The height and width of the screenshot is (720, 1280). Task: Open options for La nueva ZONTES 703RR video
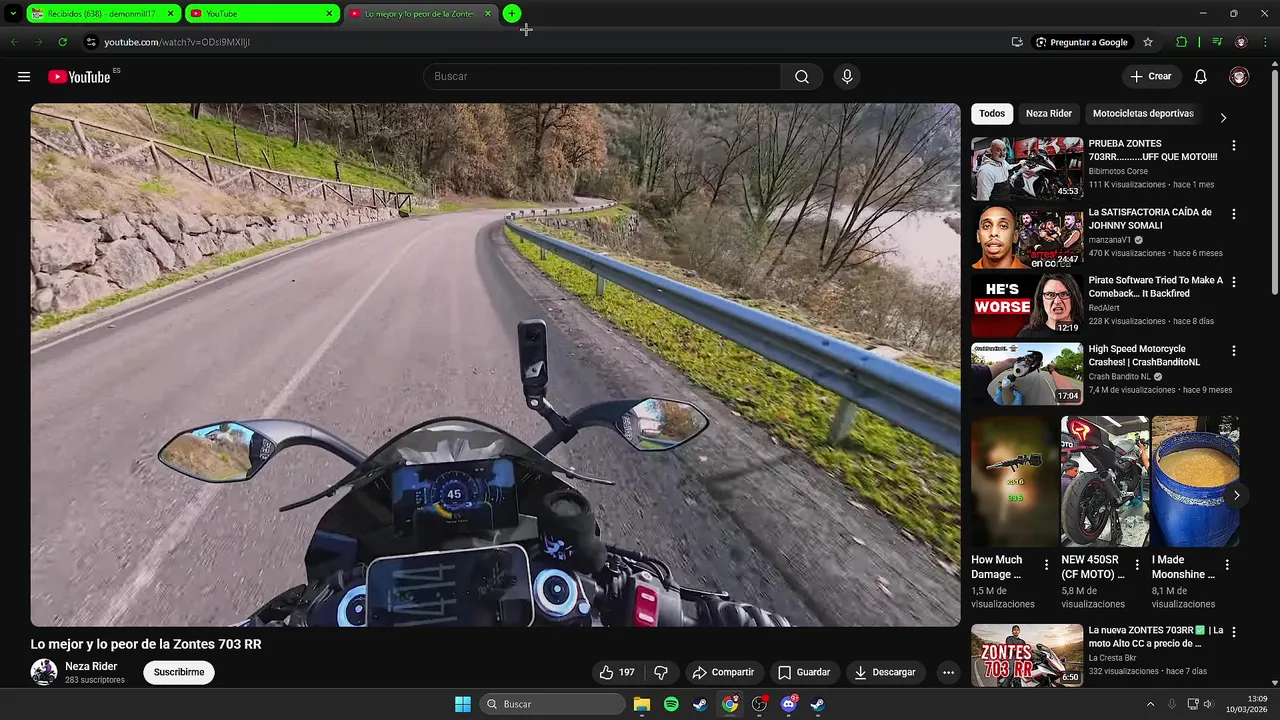tap(1233, 632)
